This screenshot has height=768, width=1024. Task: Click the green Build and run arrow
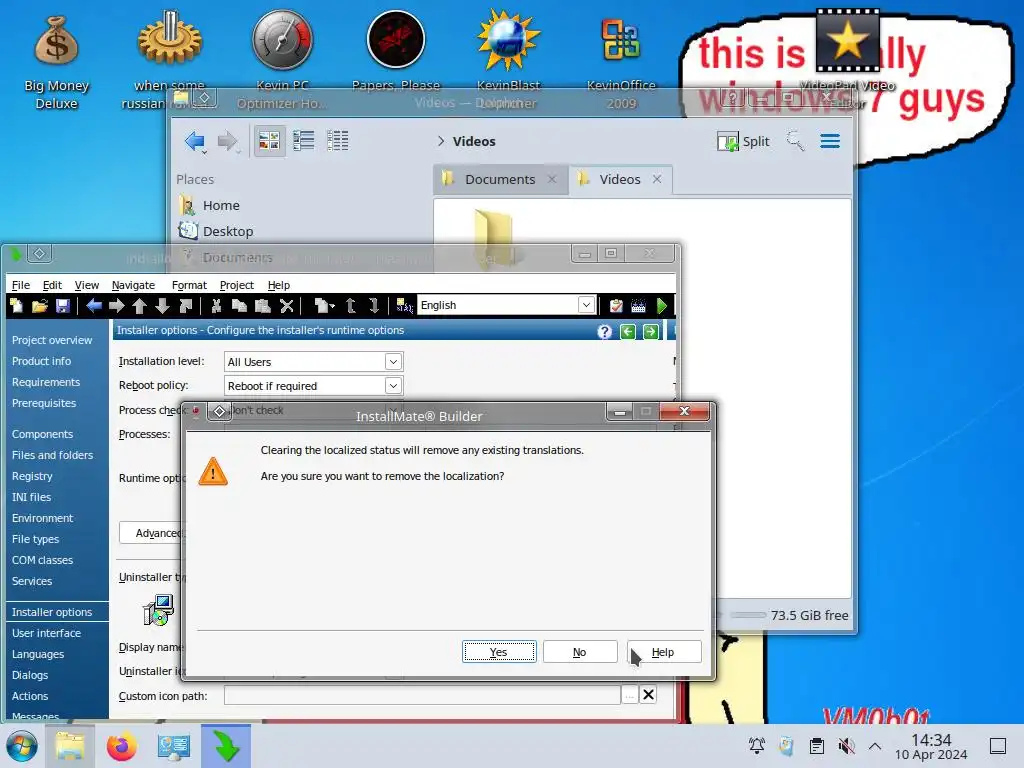[662, 306]
